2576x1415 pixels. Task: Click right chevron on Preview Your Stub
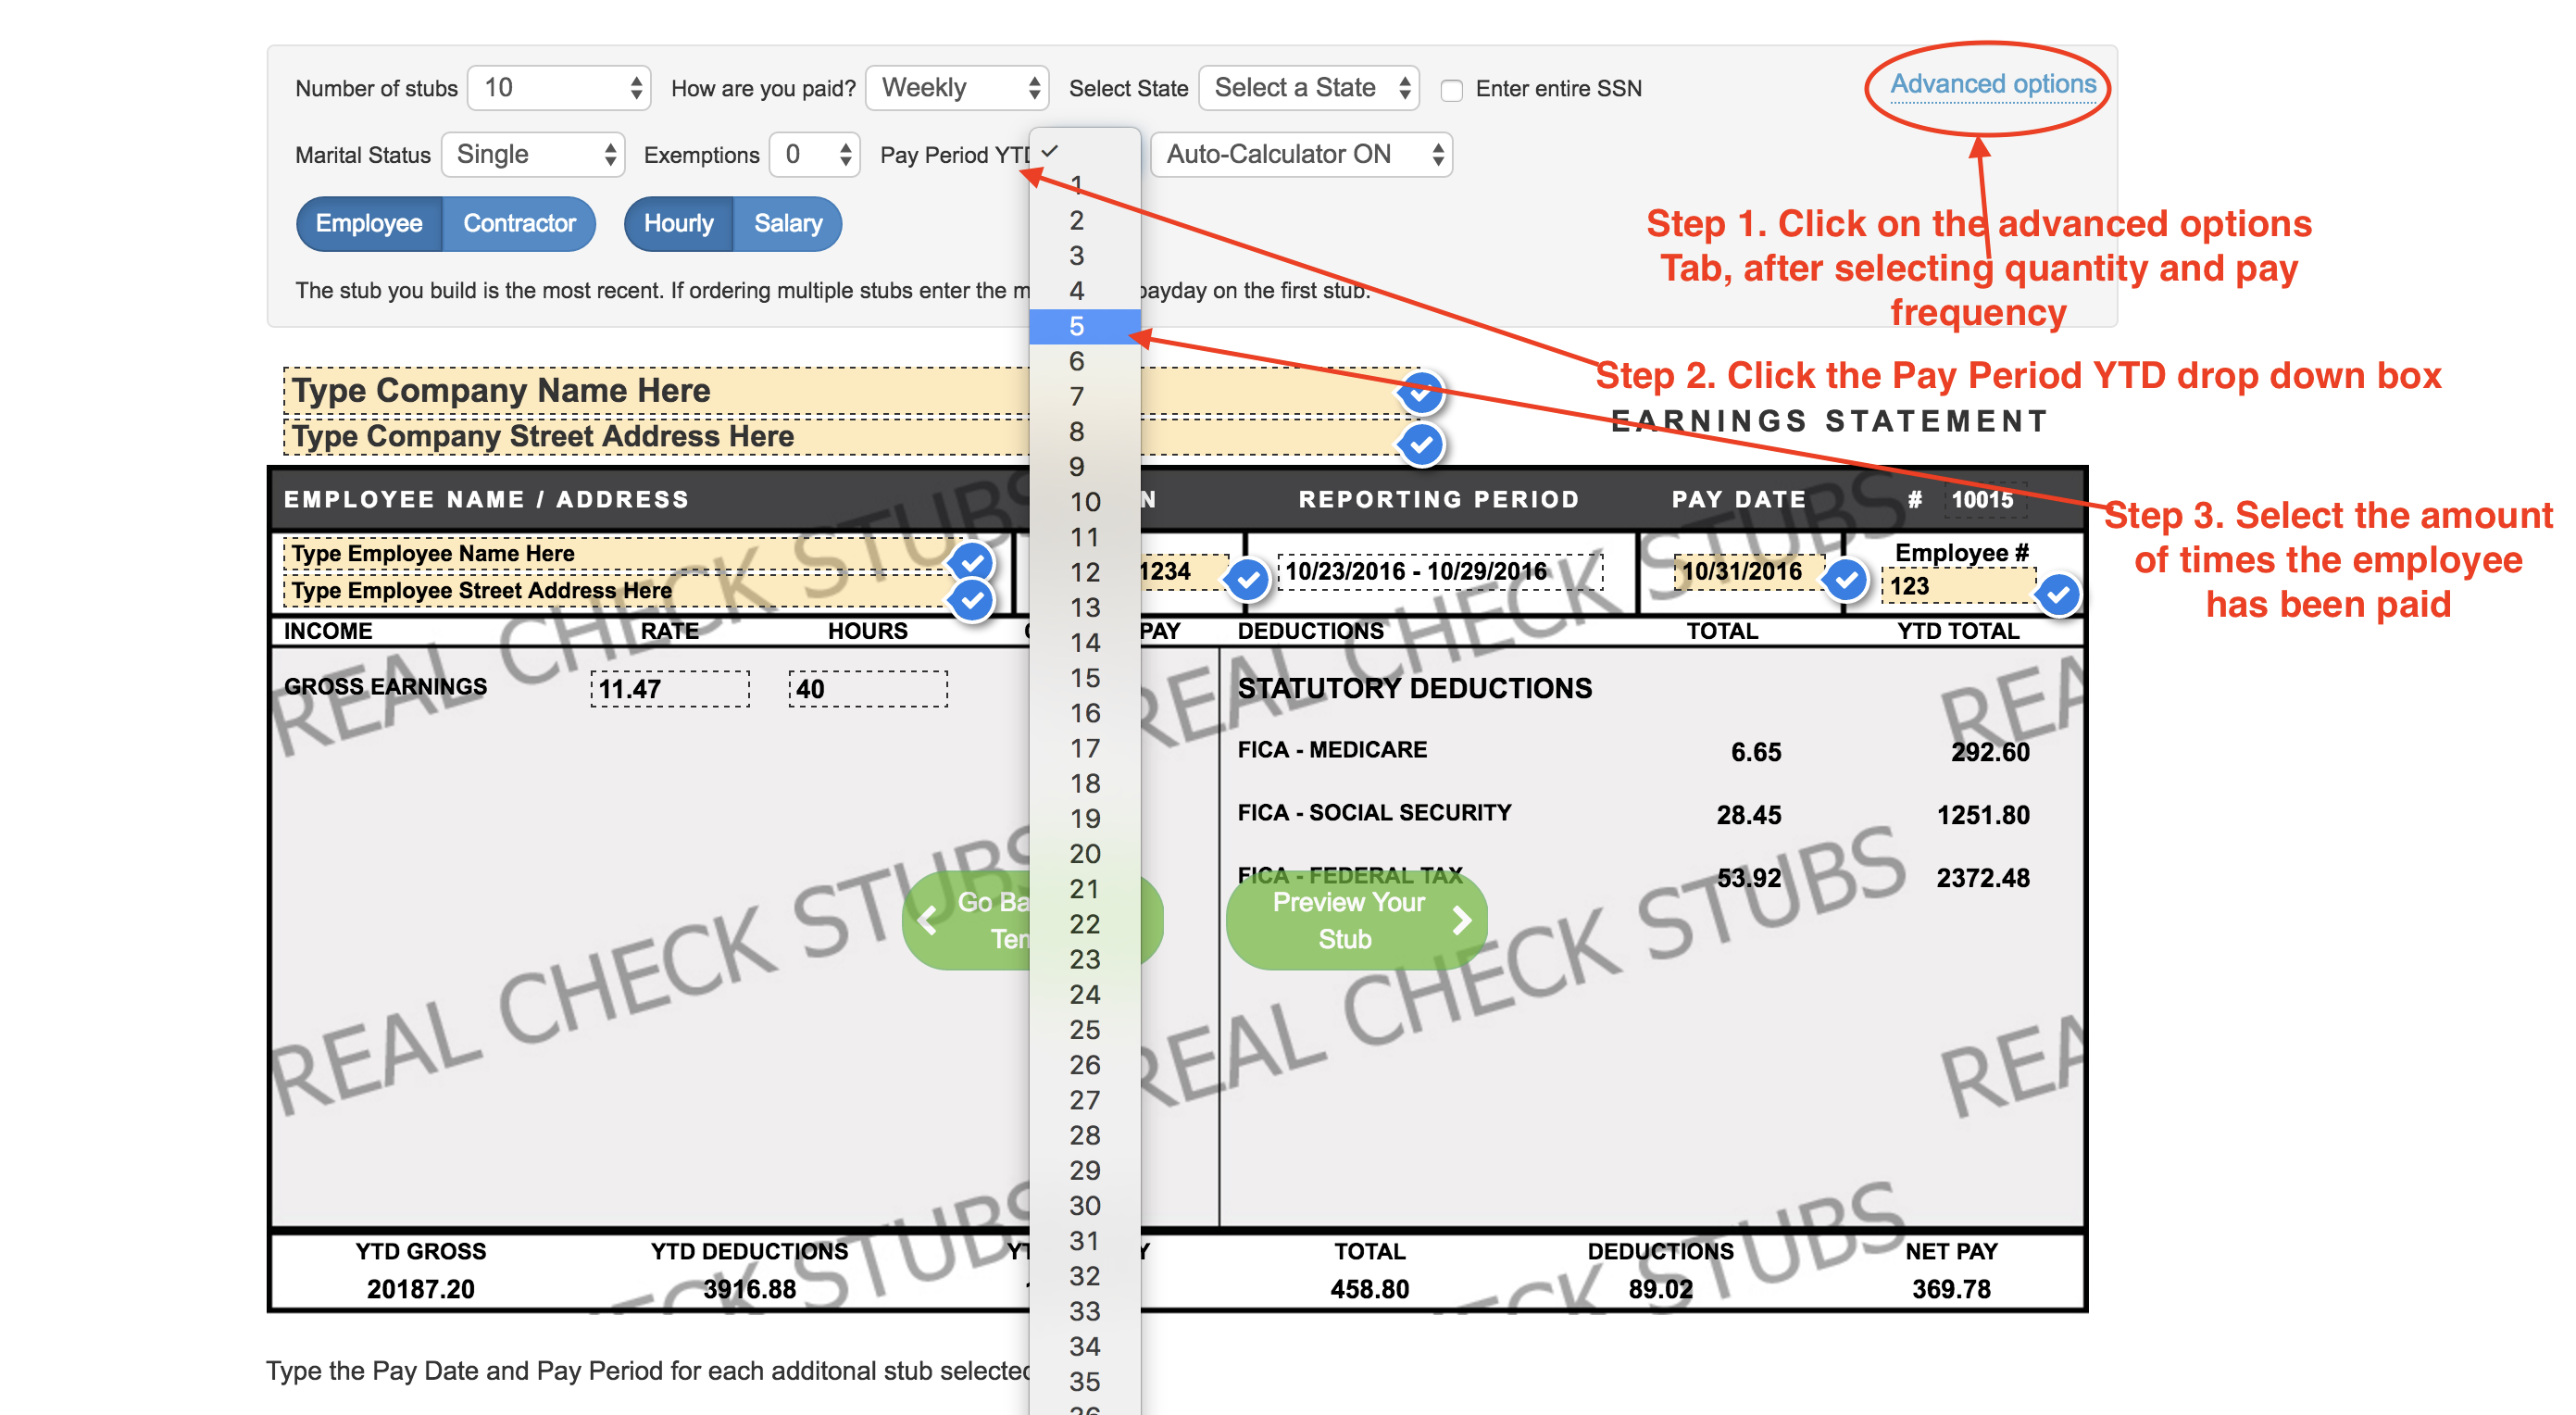coord(1461,920)
